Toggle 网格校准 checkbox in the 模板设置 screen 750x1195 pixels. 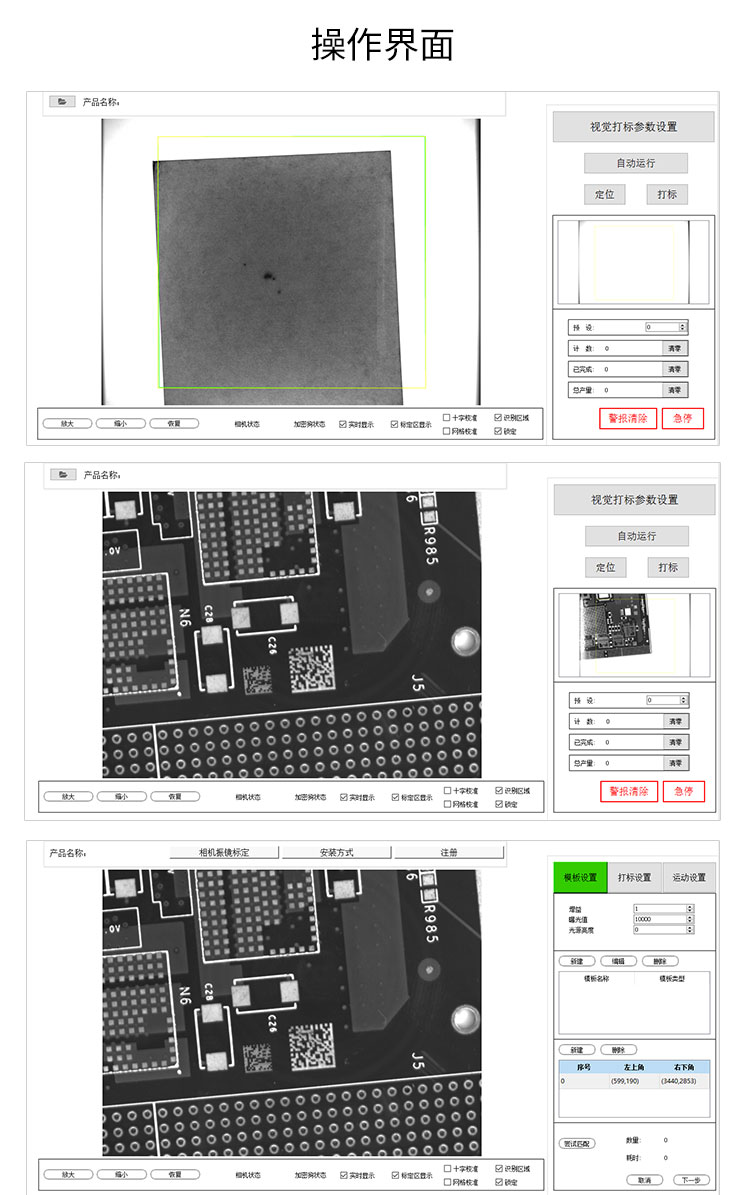pyautogui.click(x=447, y=1182)
